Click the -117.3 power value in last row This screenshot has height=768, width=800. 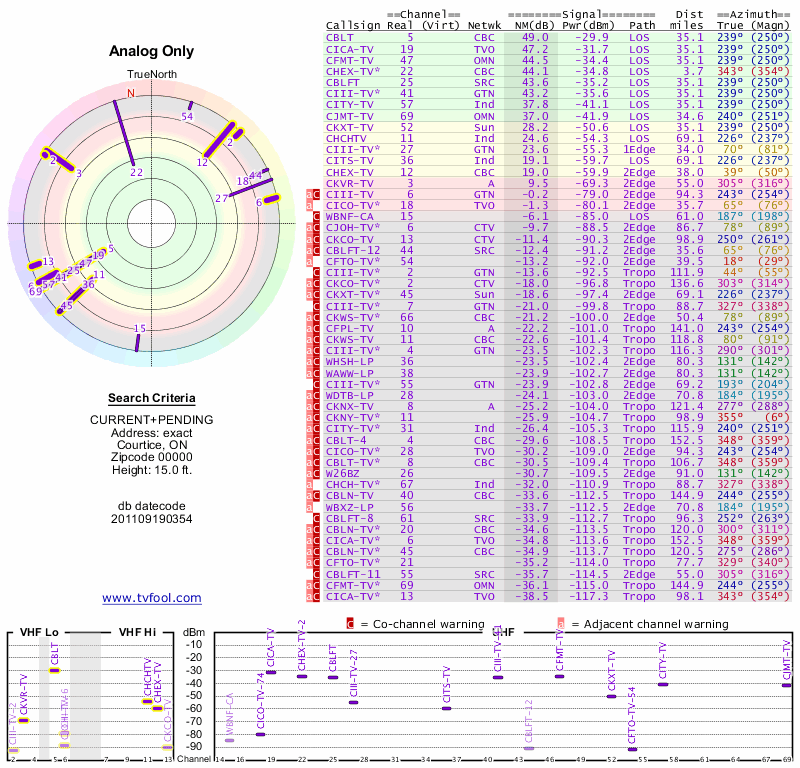pyautogui.click(x=588, y=596)
